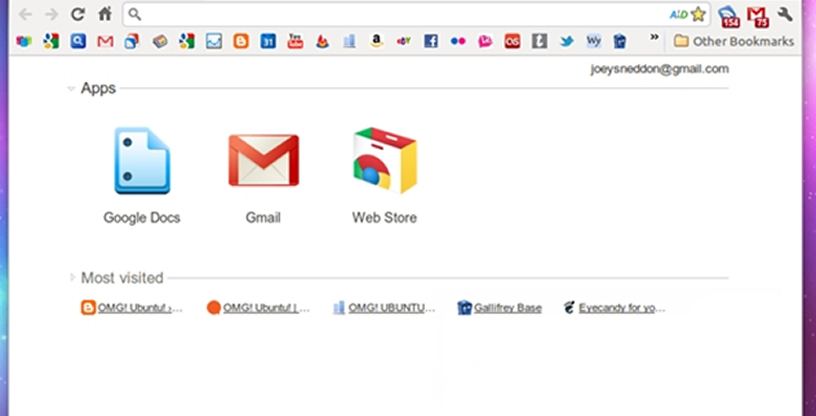Click the forward navigation arrow
This screenshot has width=816, height=416.
pos(52,14)
